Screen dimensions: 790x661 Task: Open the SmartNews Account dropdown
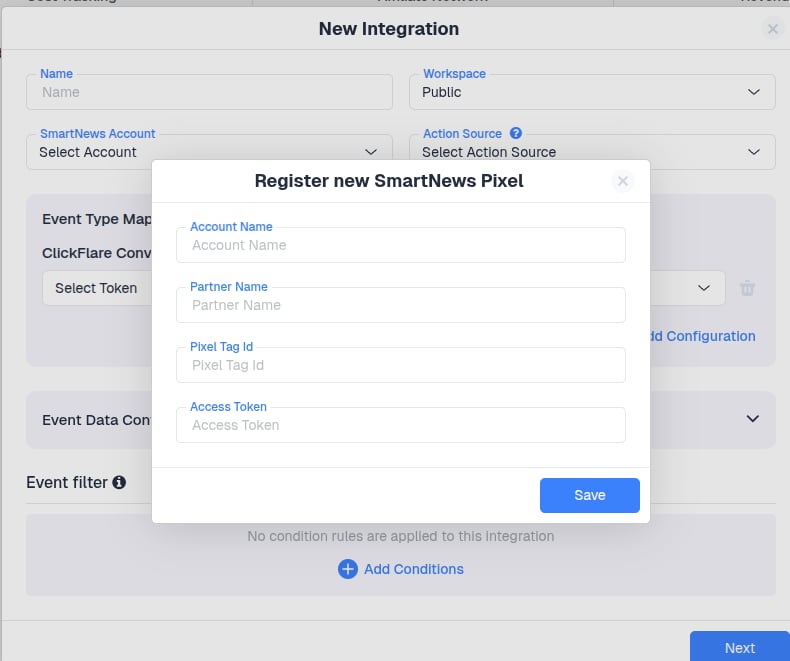click(x=209, y=152)
